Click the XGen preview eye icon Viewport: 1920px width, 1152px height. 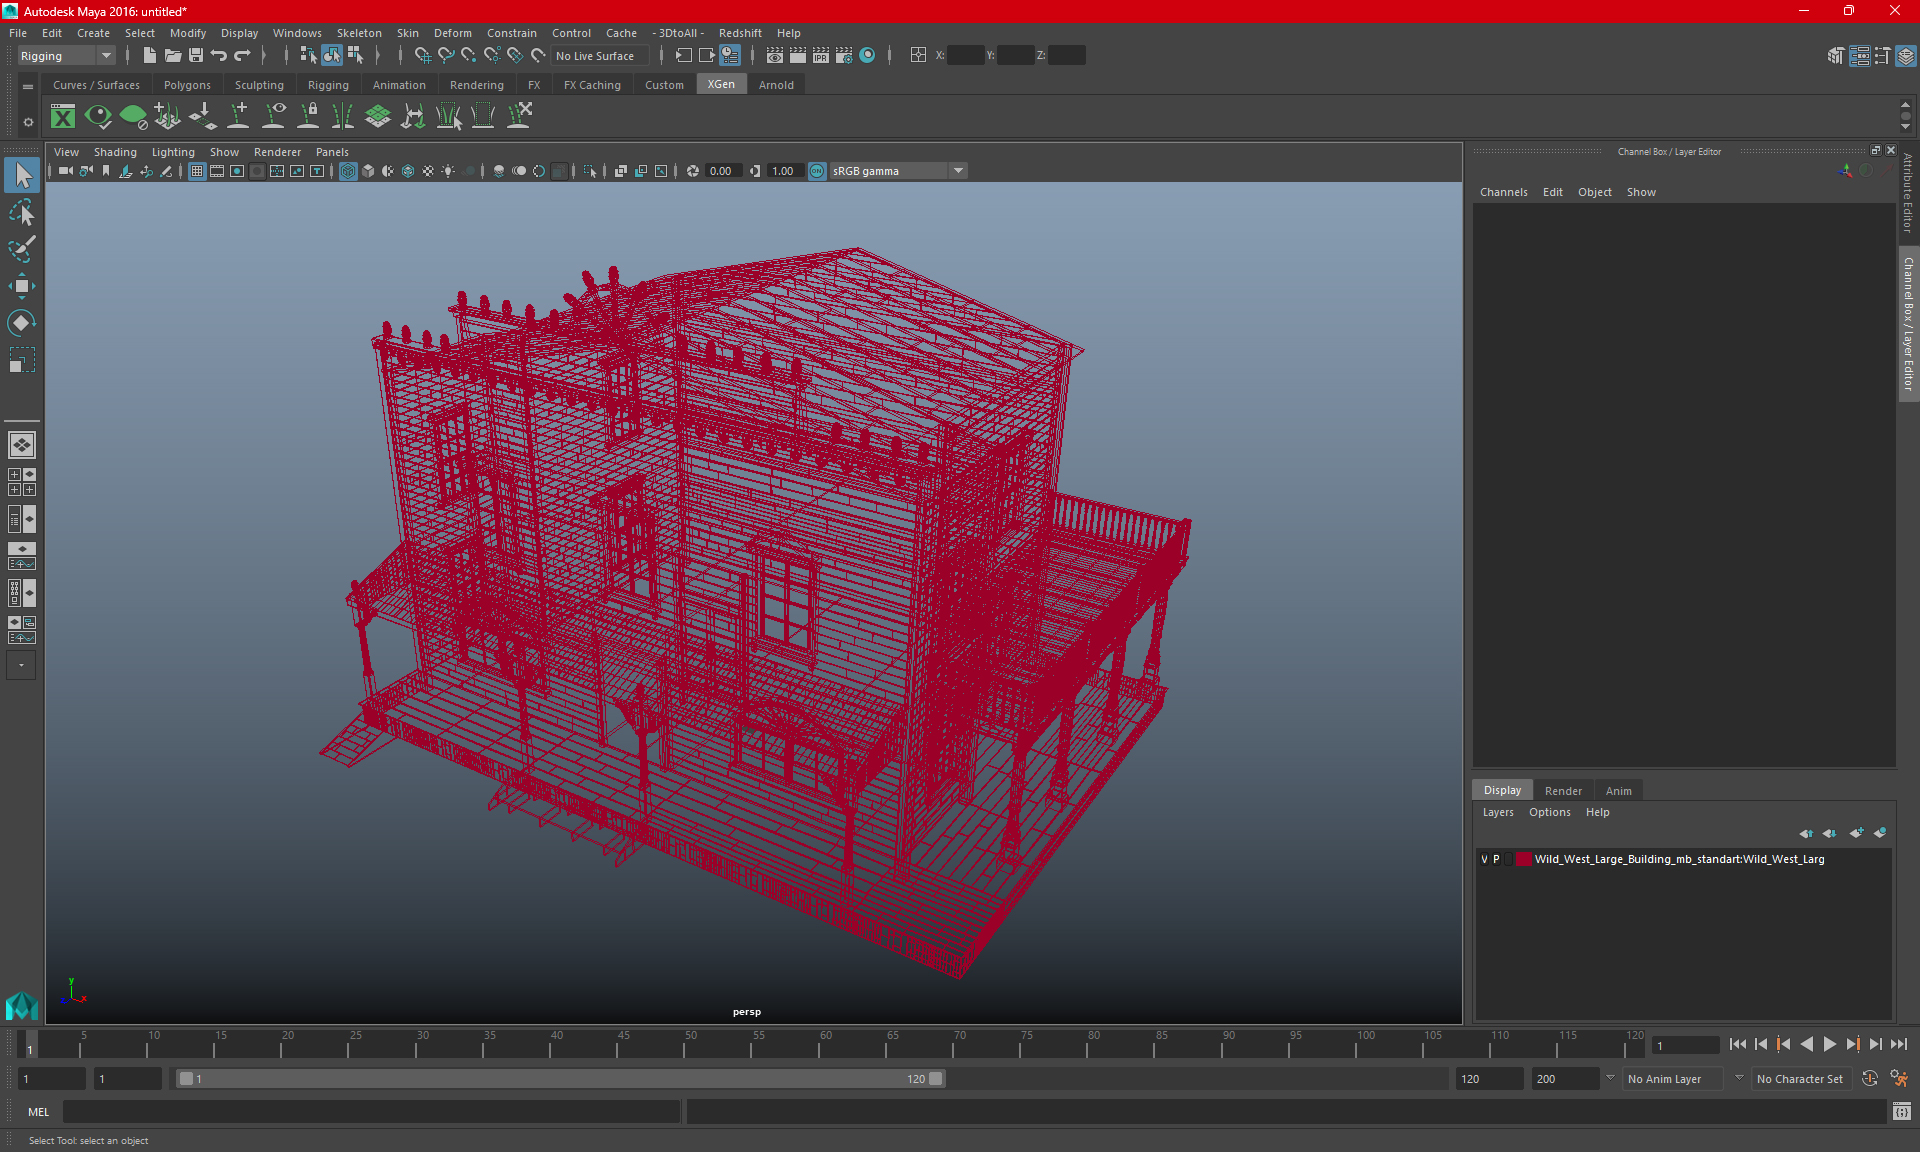pyautogui.click(x=98, y=117)
